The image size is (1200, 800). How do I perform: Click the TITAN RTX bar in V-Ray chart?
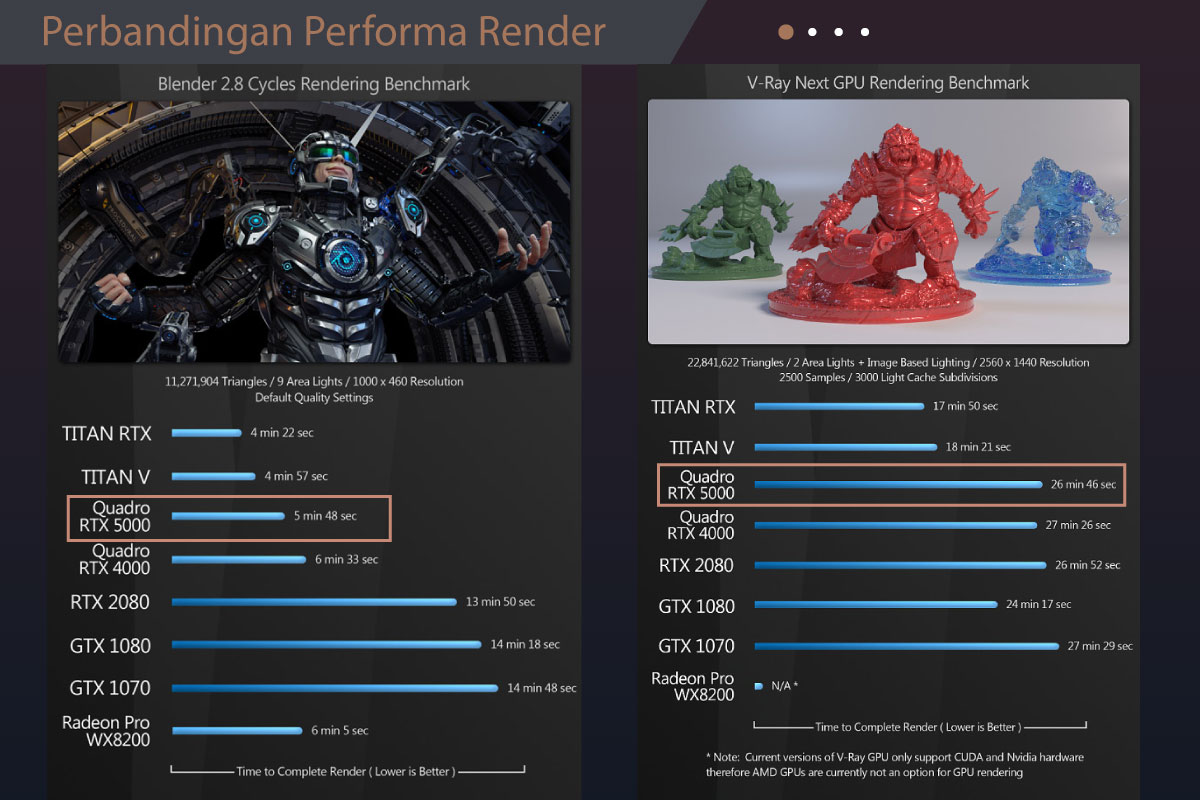point(839,406)
